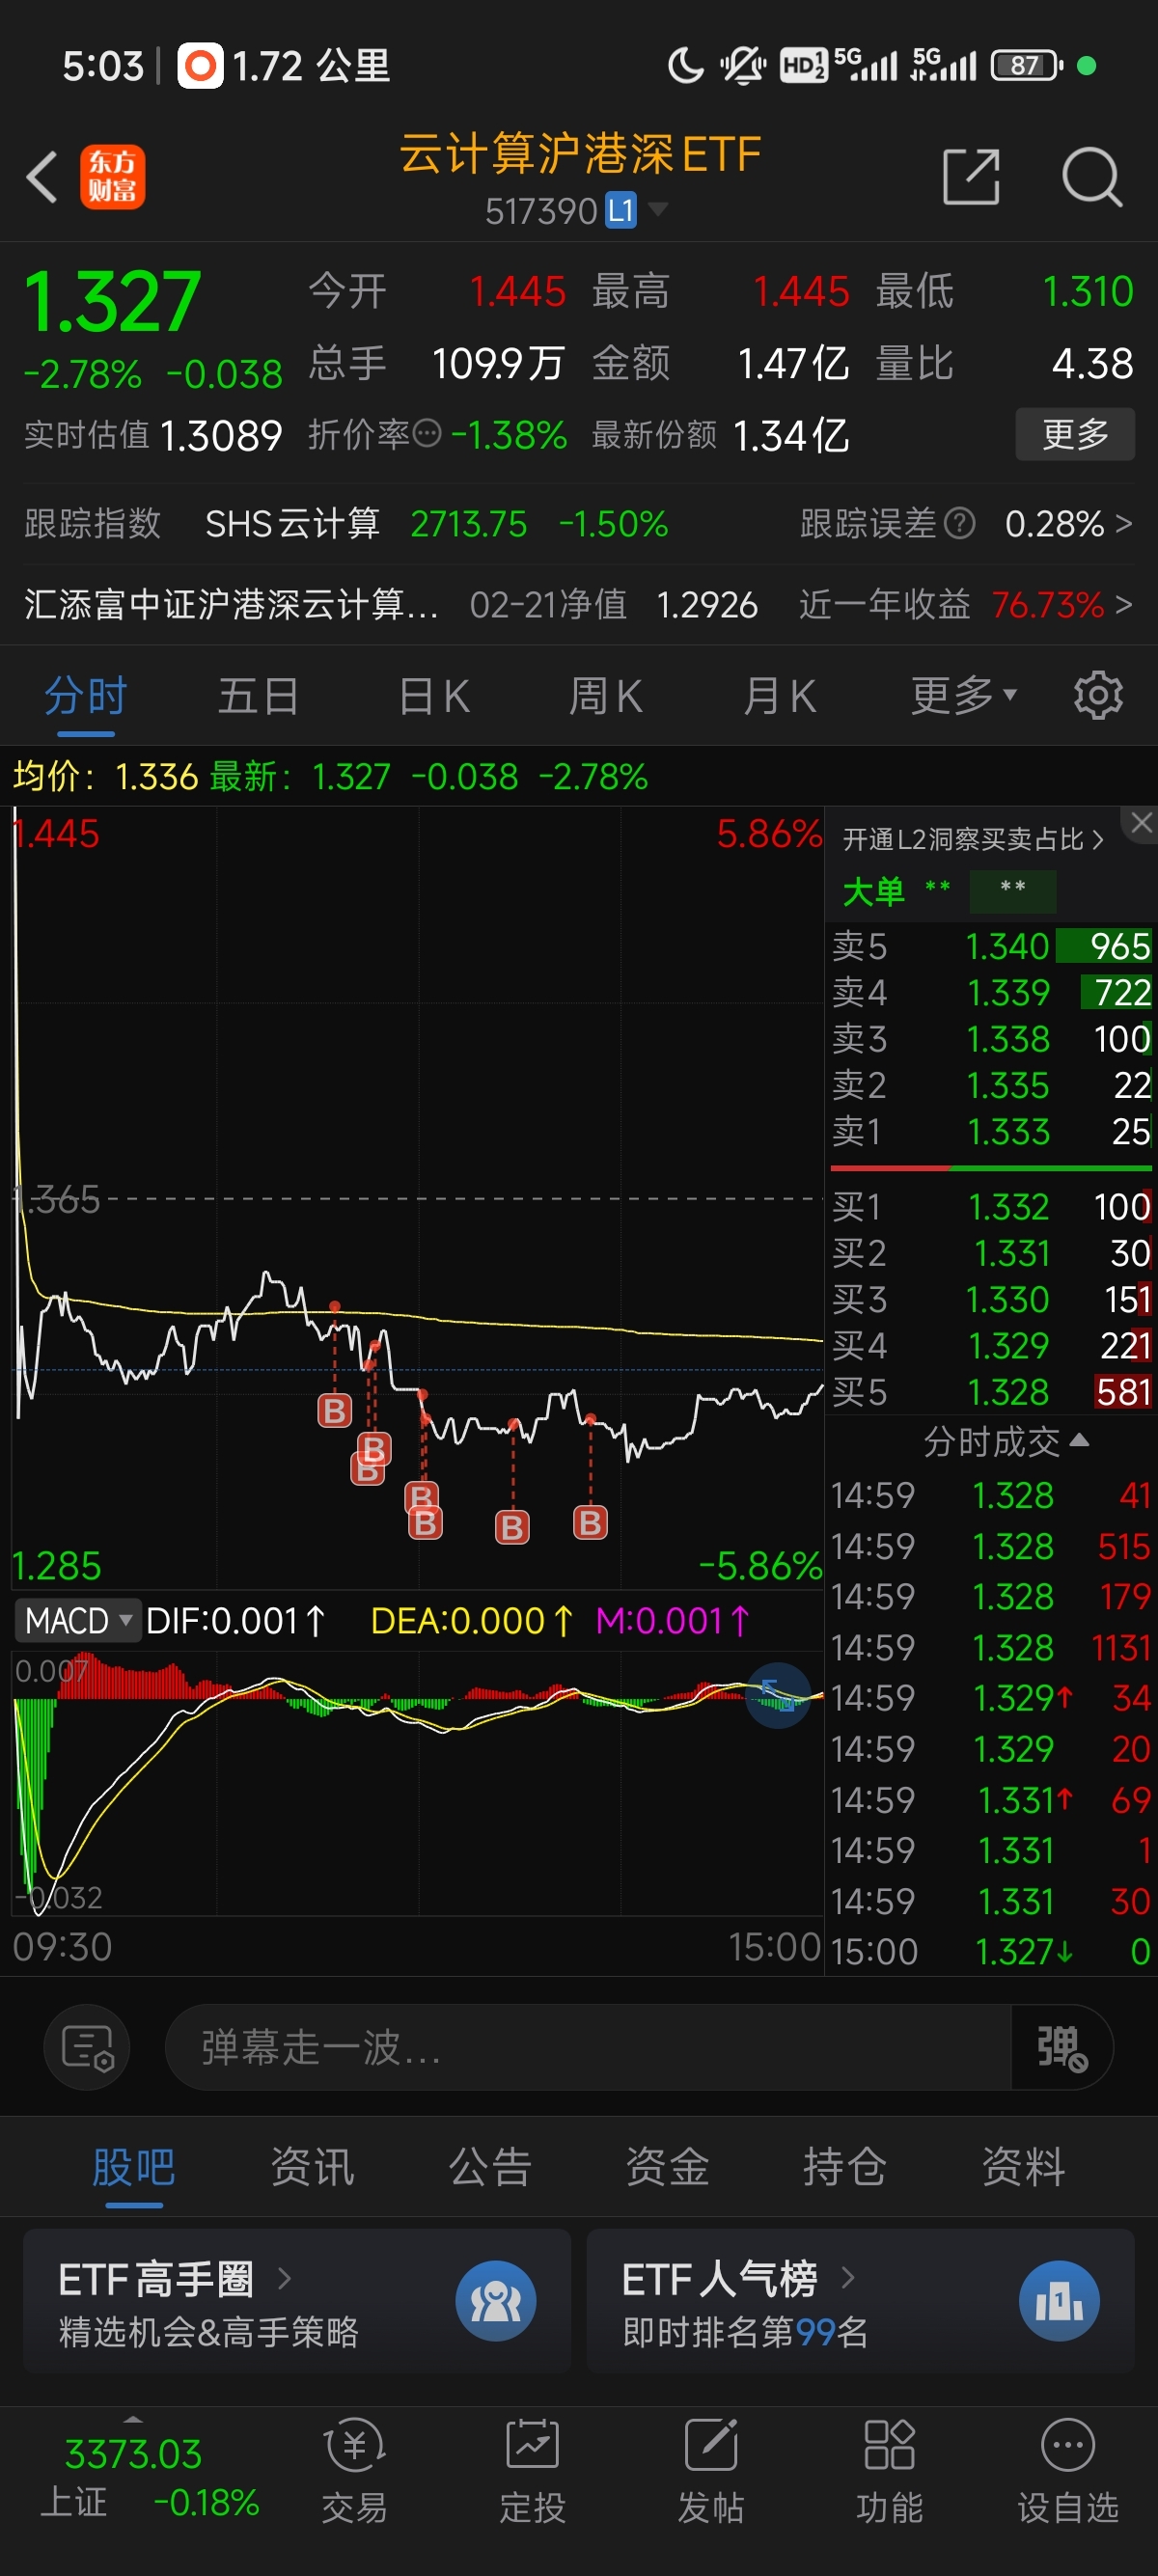
Task: Open the ETF高手圈 card
Action: (x=297, y=2301)
